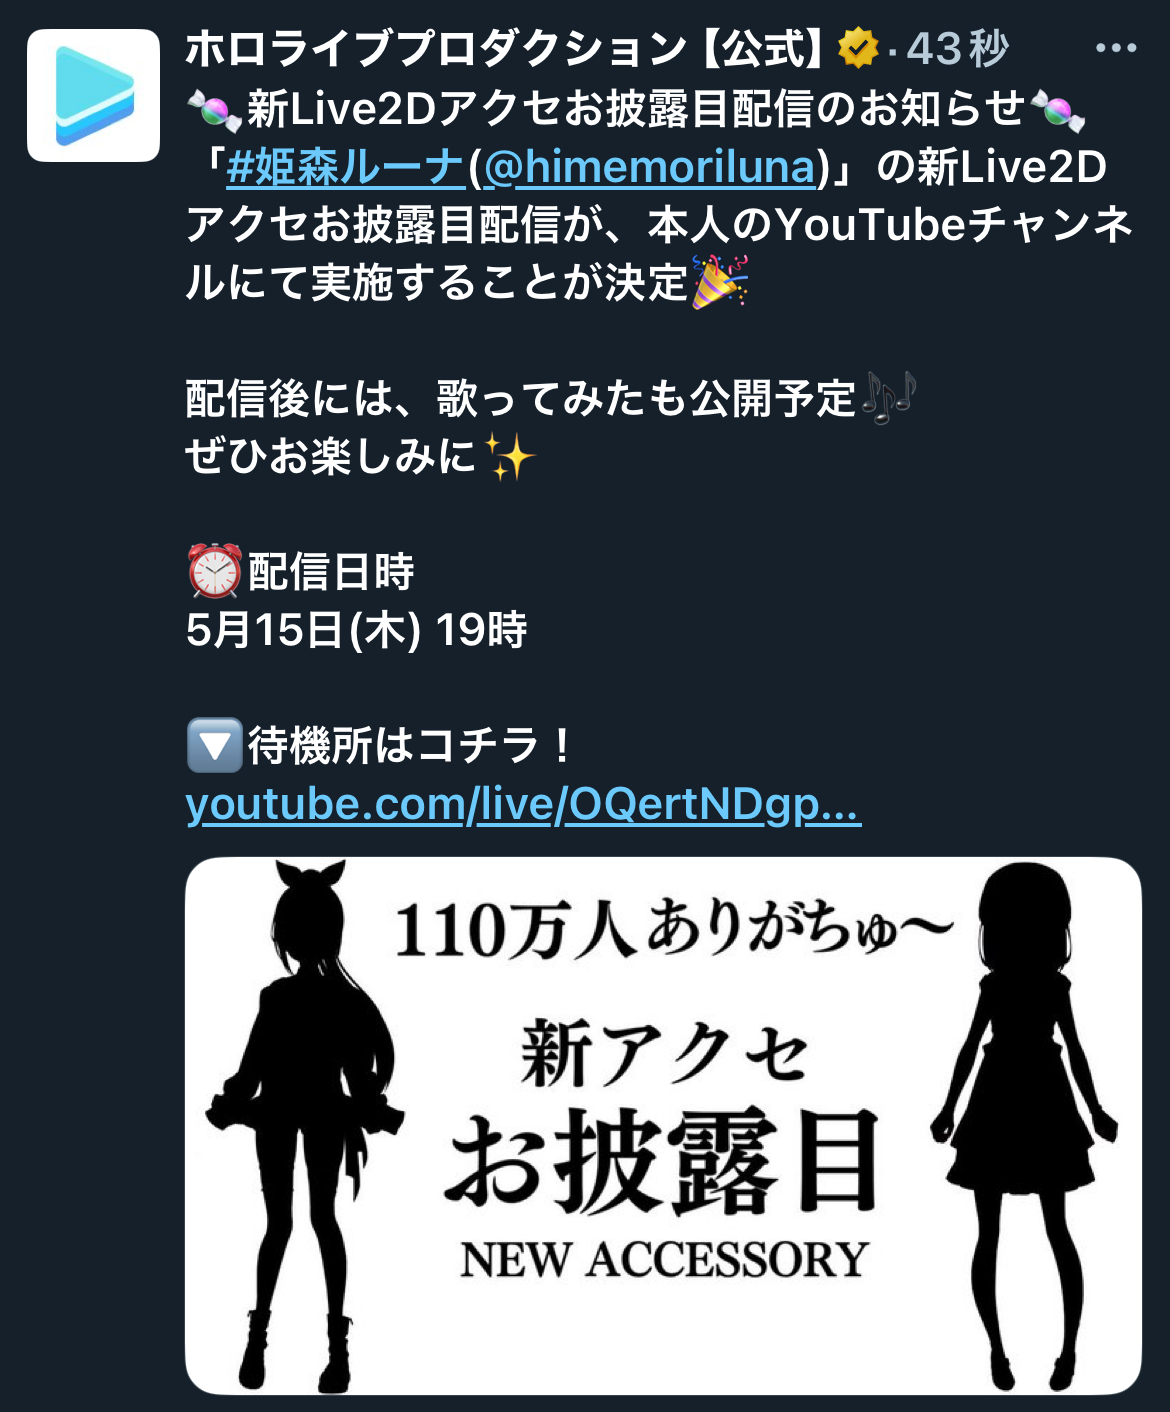This screenshot has height=1412, width=1170.
Task: Open the hololive production profile avatar
Action: click(x=93, y=96)
